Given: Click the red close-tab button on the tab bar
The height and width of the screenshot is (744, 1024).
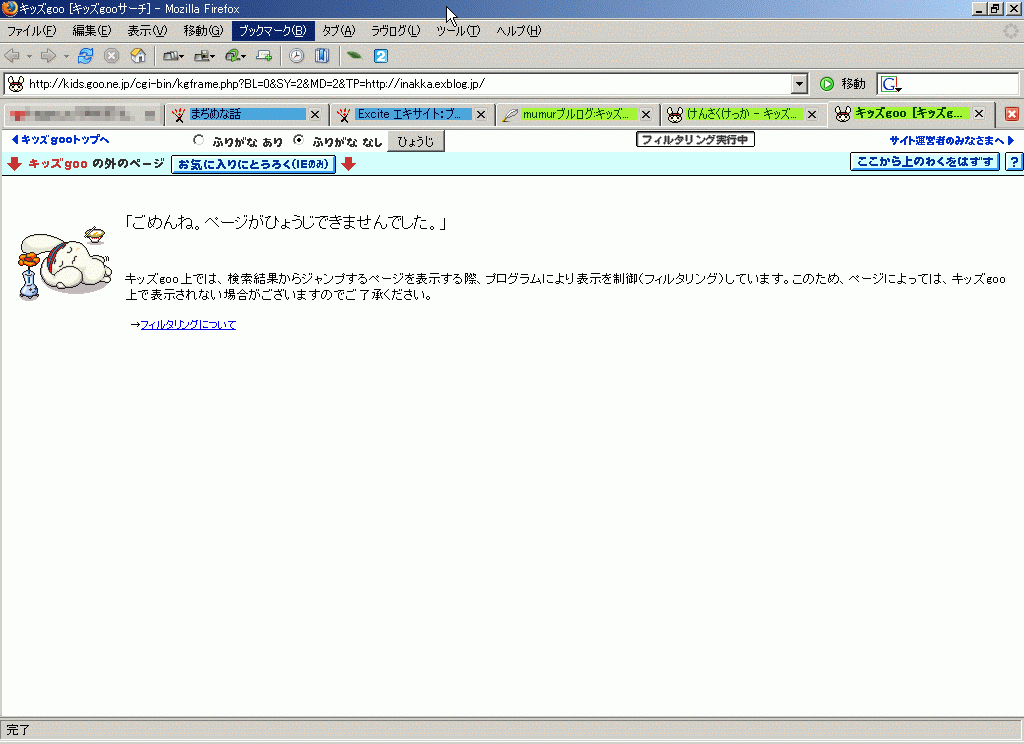Looking at the screenshot, I should (x=1012, y=114).
